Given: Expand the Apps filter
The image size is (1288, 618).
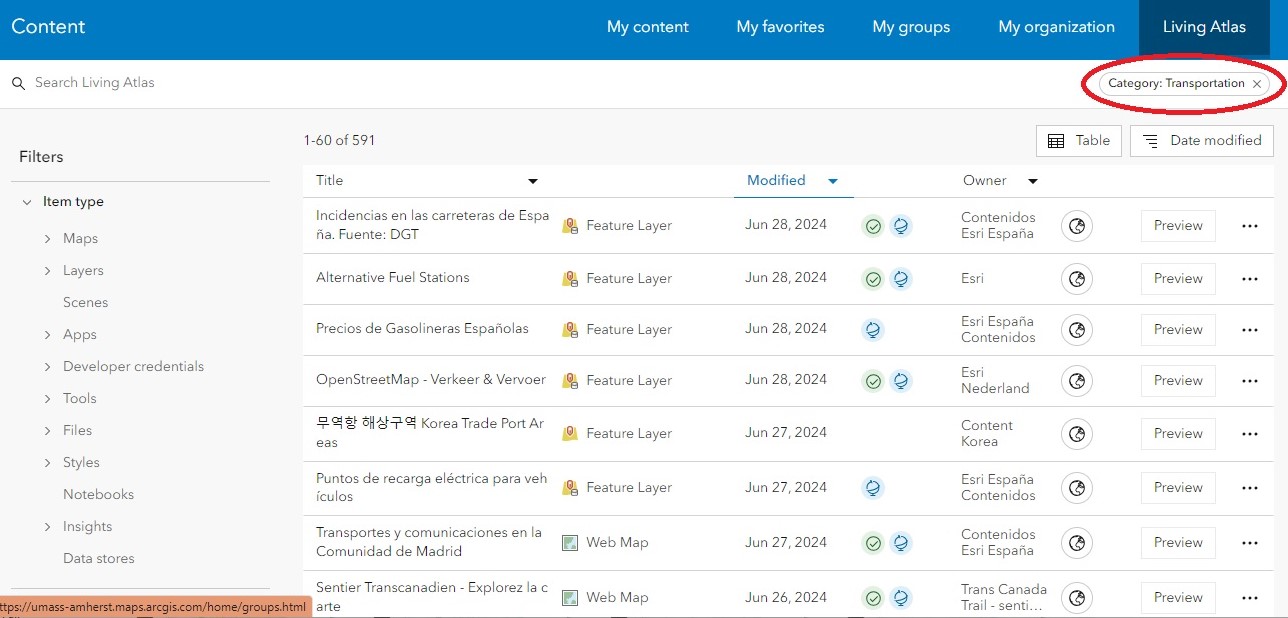Looking at the screenshot, I should coord(47,335).
